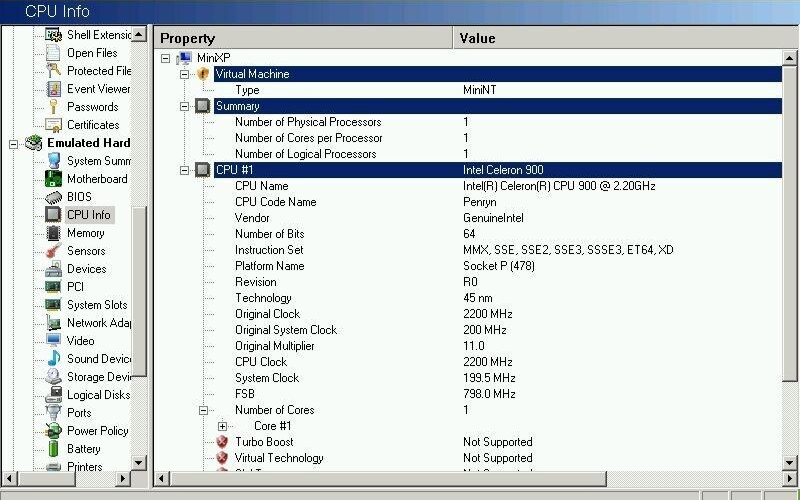The image size is (800, 500).
Task: Click the BIOS chip icon
Action: click(53, 197)
